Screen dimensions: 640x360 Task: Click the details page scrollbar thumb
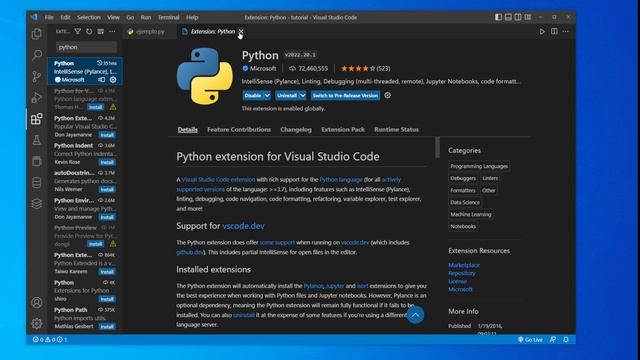pyautogui.click(x=437, y=147)
